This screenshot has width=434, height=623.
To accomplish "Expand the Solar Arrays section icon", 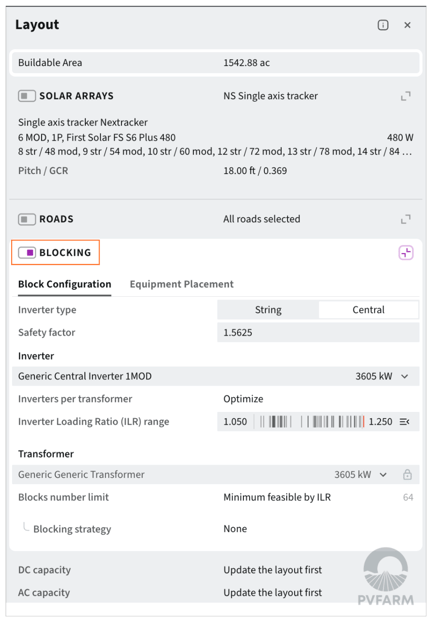I will pos(405,96).
